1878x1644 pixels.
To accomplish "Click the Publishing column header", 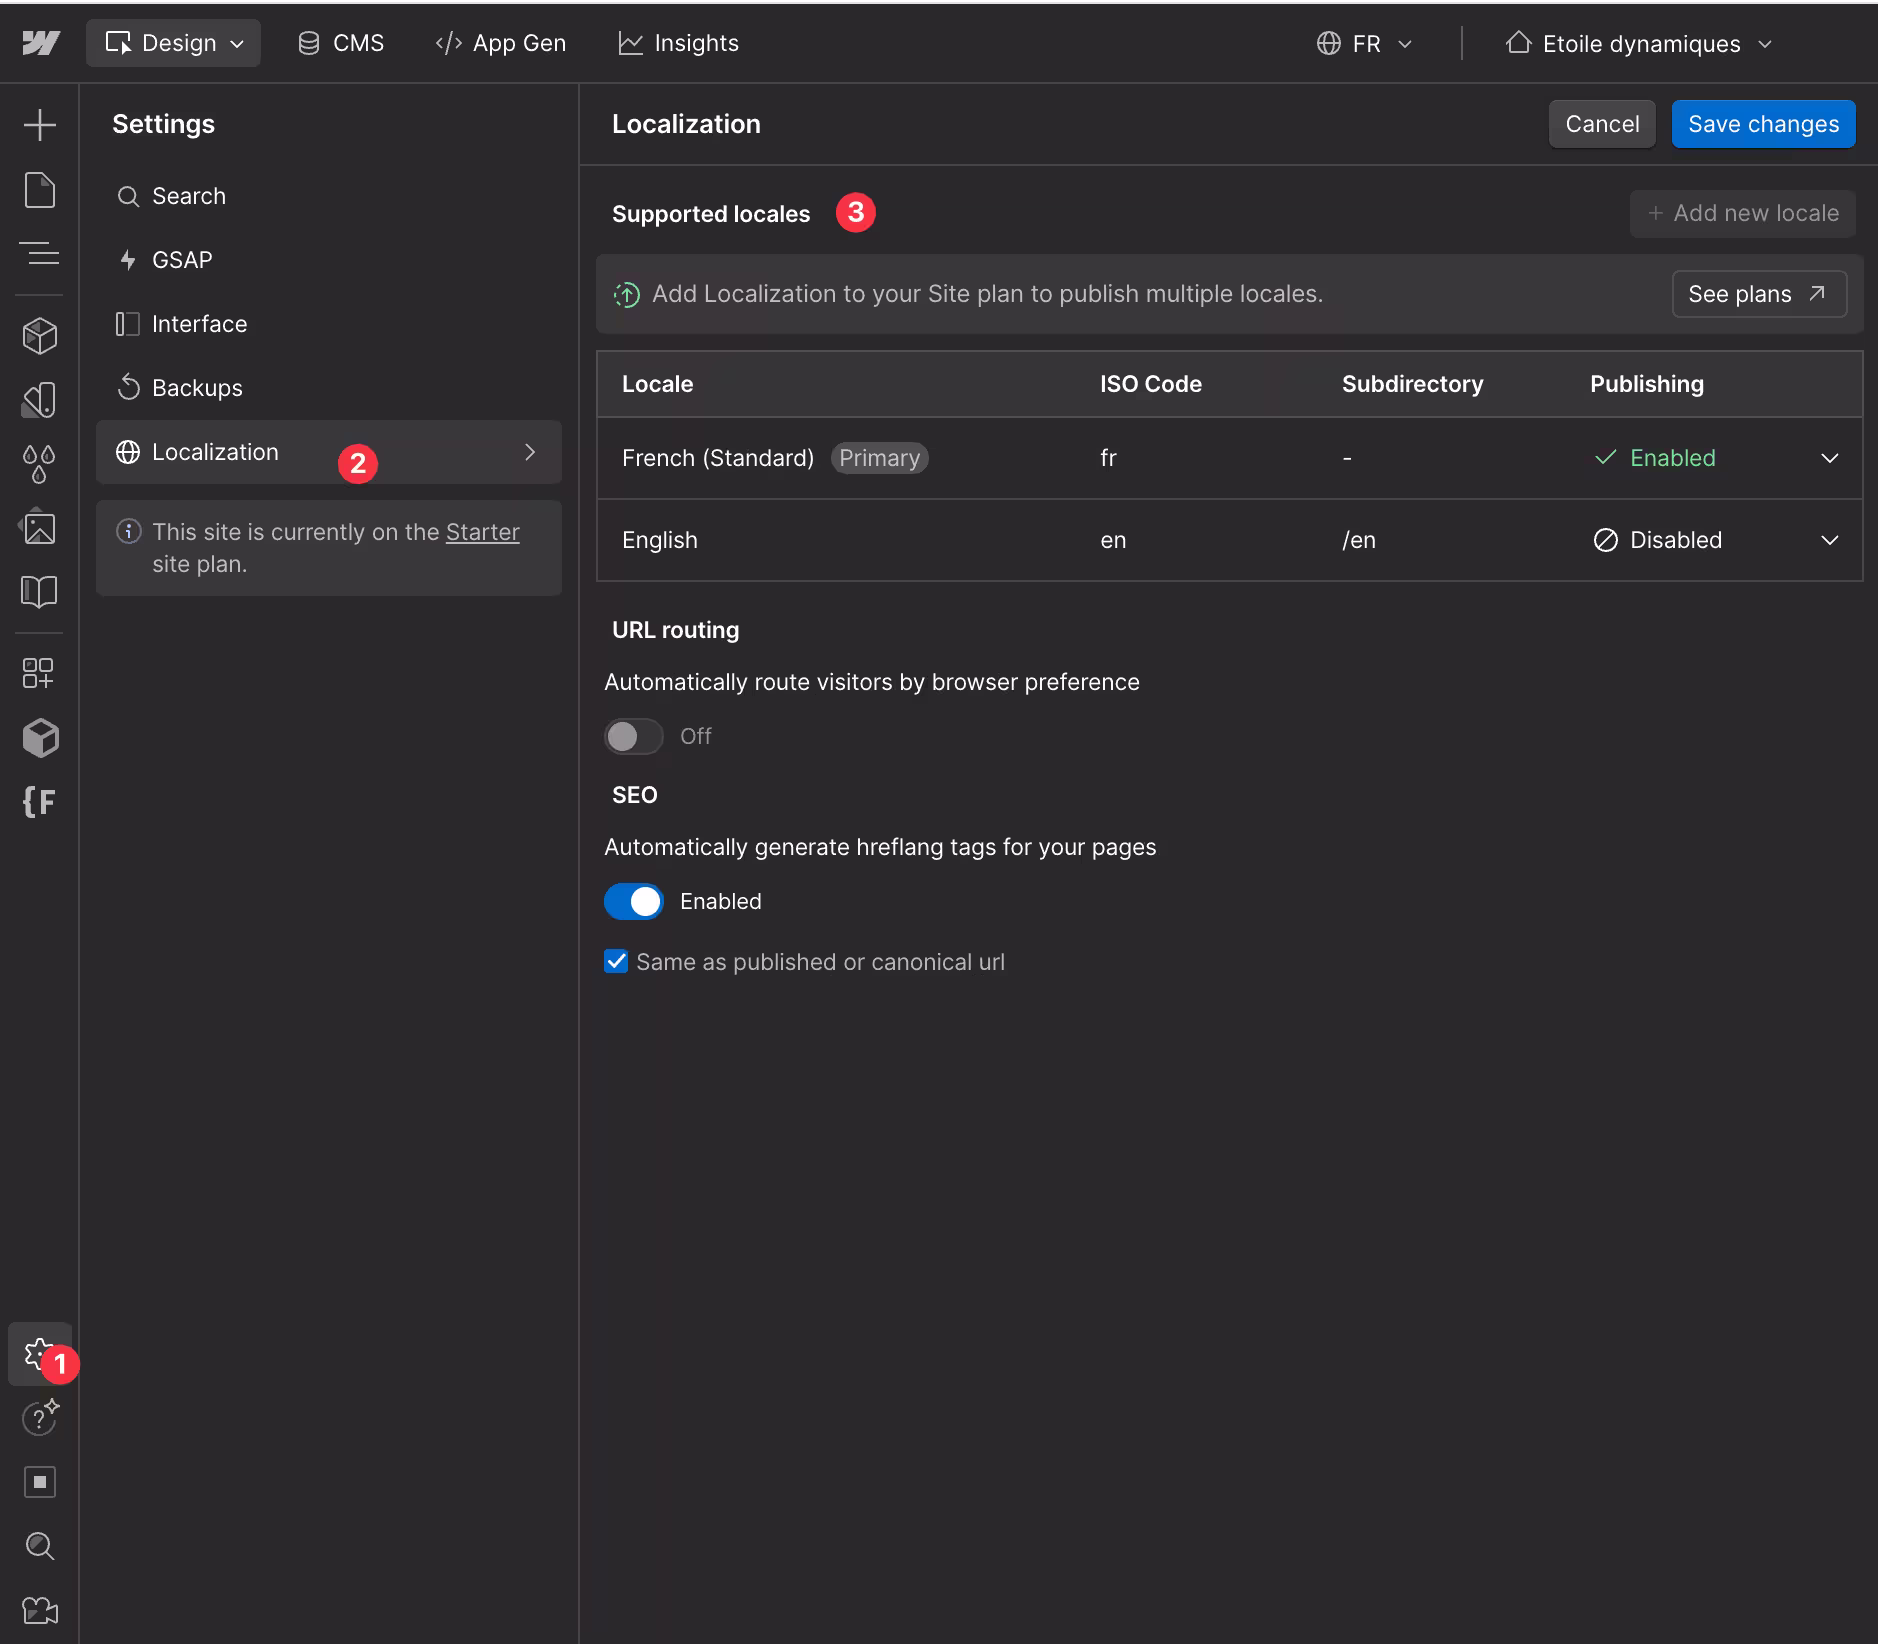I will tap(1647, 384).
